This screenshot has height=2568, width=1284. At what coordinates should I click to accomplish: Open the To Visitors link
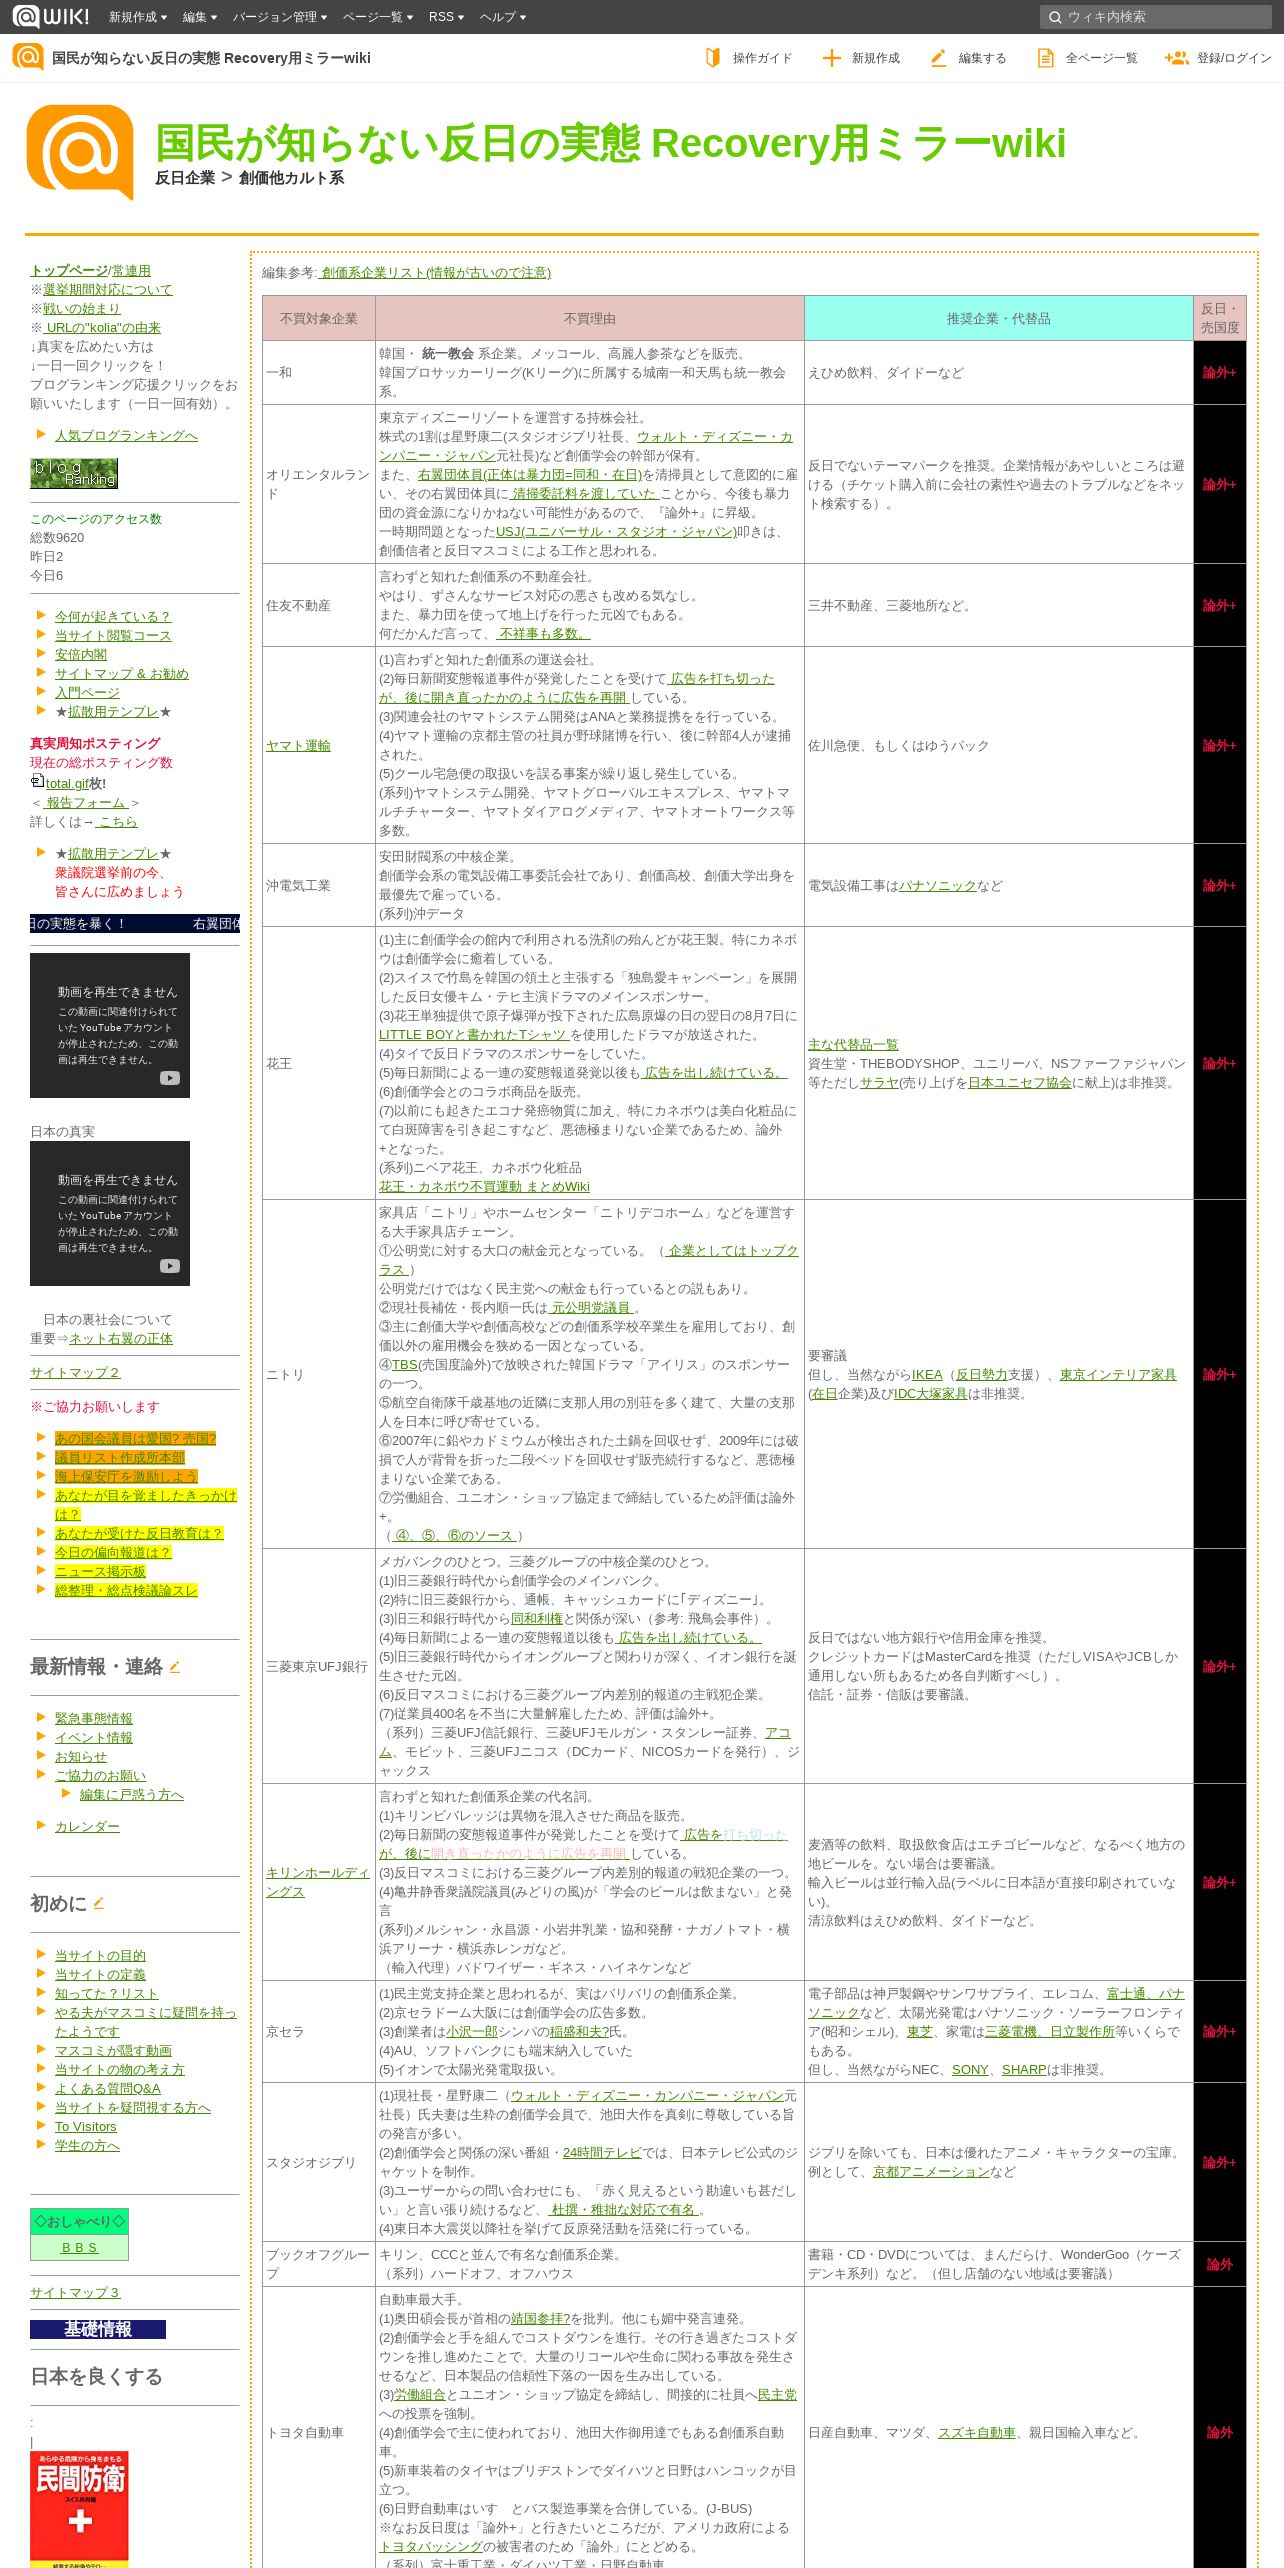[85, 2126]
